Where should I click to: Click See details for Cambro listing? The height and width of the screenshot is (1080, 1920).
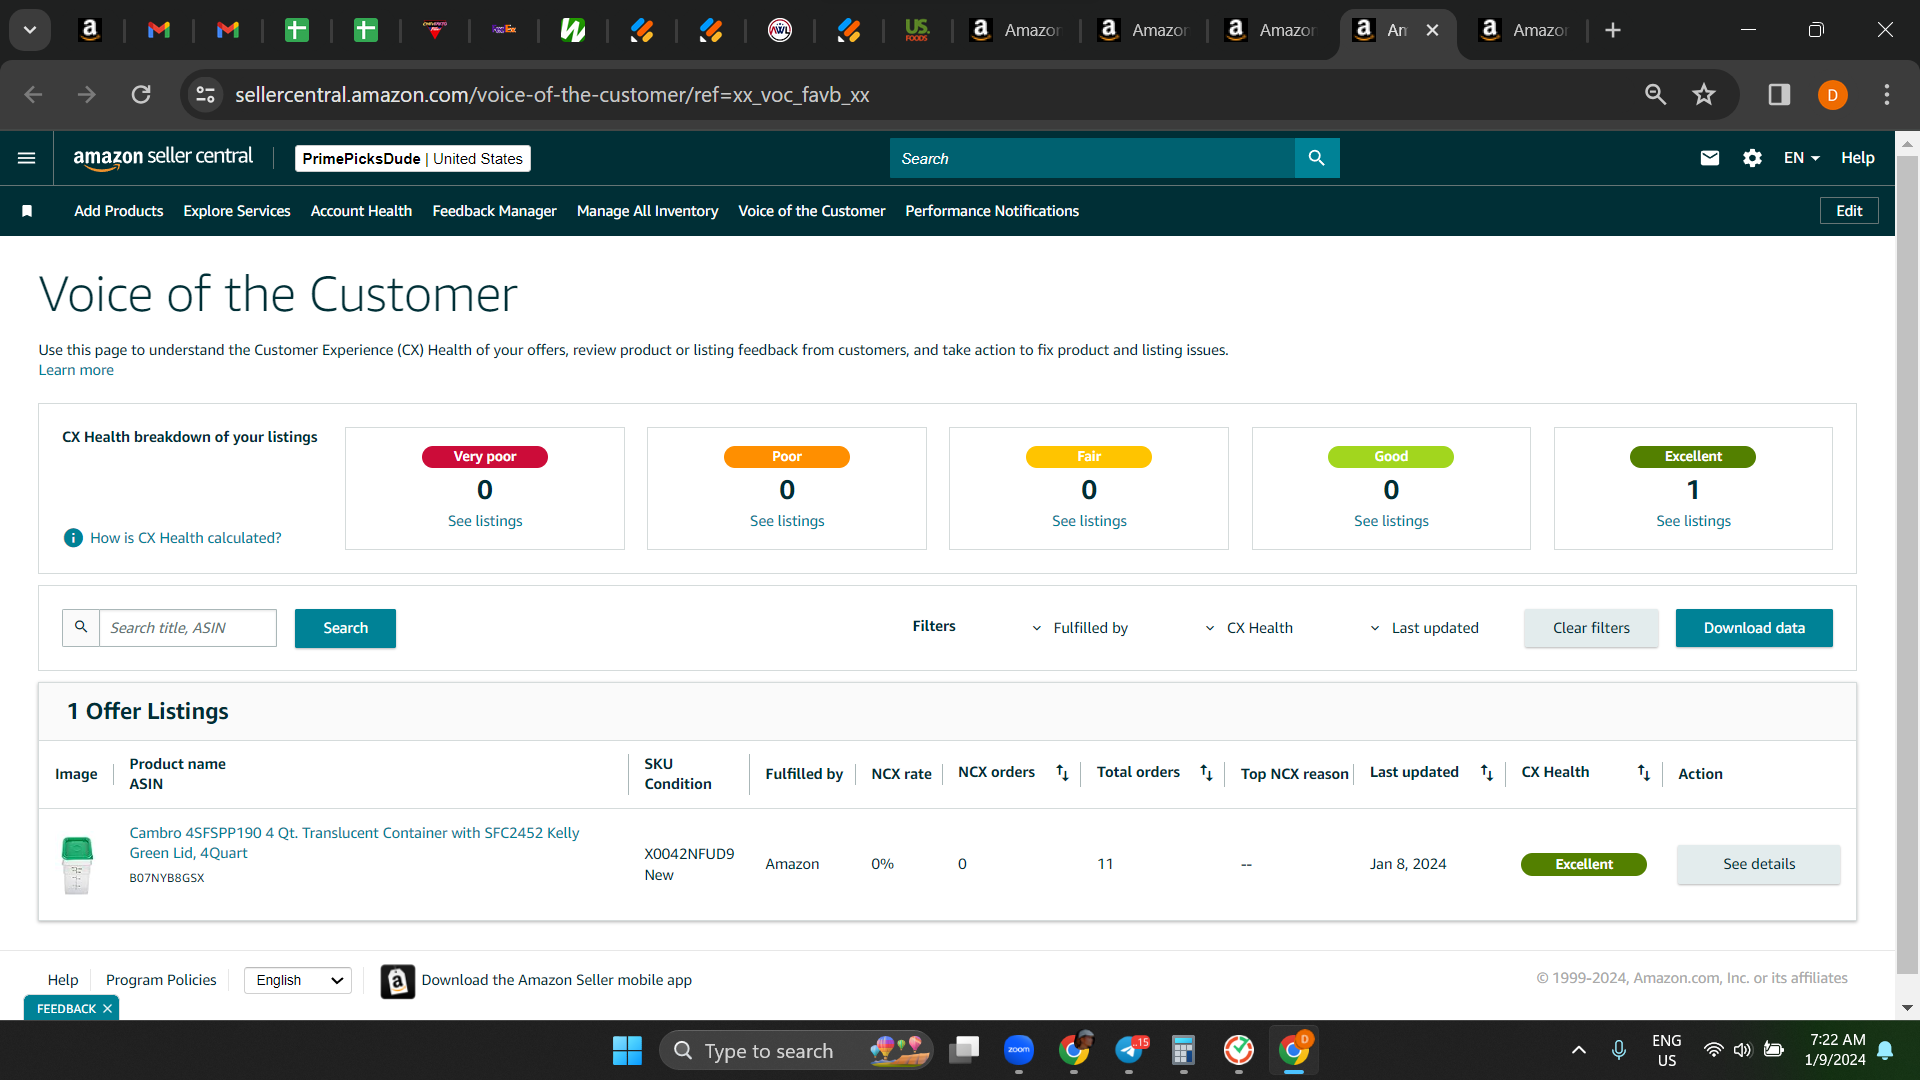1758,865
